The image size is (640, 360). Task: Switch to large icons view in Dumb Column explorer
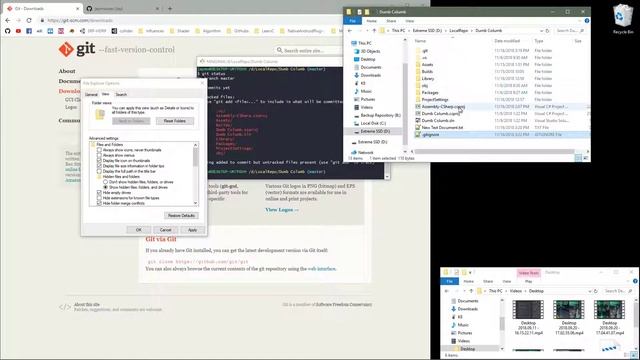pos(586,158)
